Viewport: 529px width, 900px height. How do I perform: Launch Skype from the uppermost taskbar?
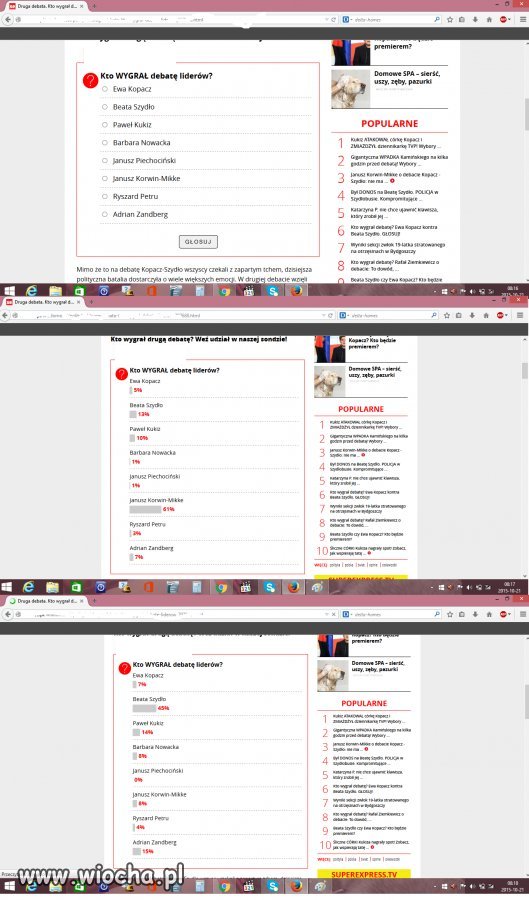[x=273, y=291]
